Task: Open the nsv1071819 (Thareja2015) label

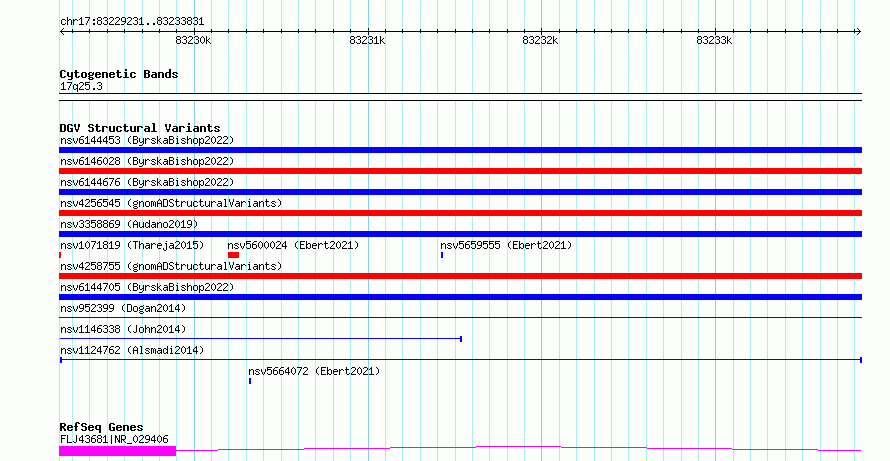Action: tap(132, 245)
